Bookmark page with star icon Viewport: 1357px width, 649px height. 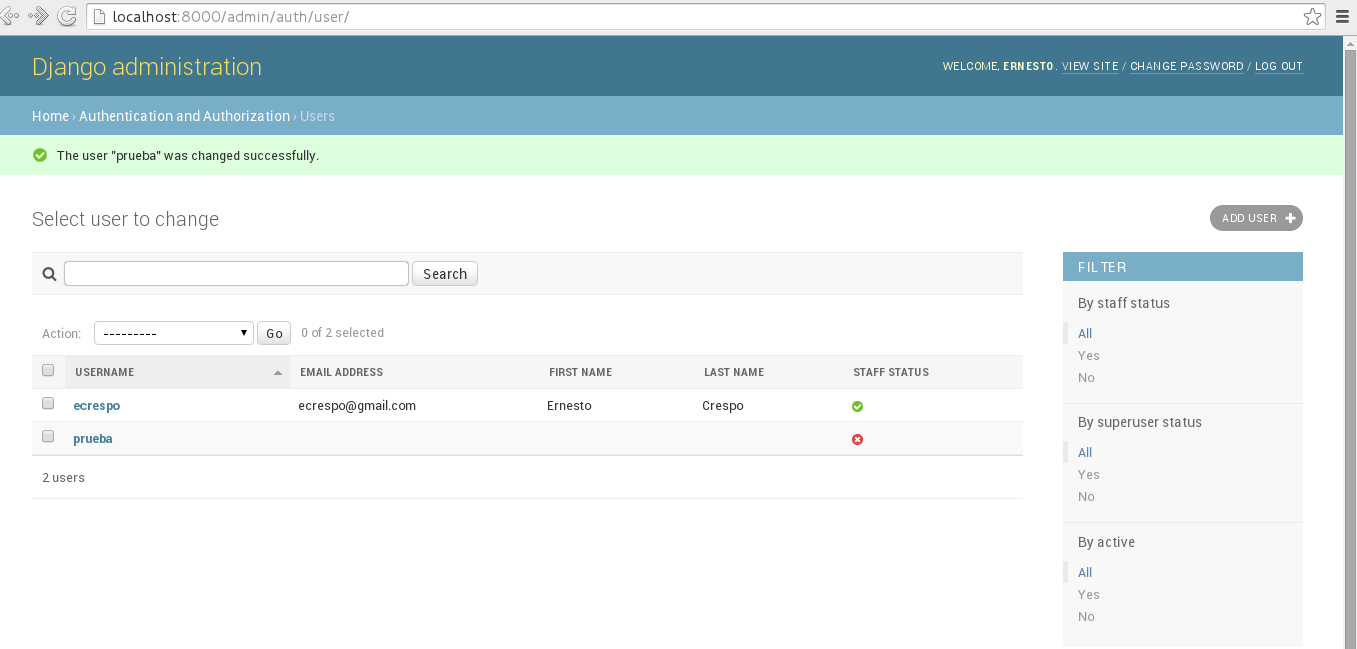(x=1312, y=16)
